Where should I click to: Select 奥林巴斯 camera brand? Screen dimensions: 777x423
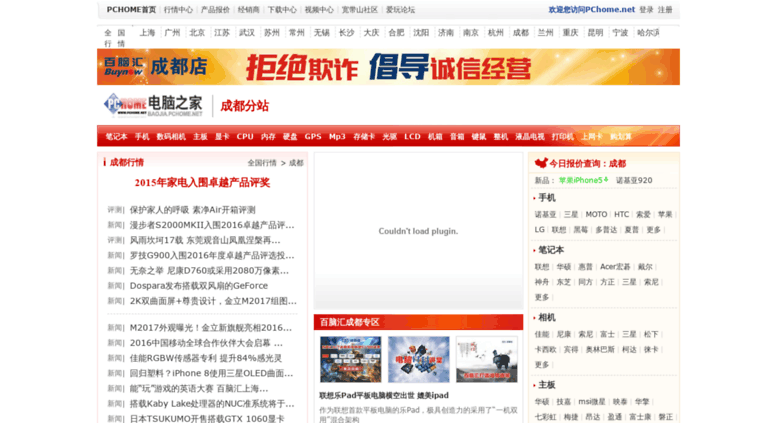(x=600, y=350)
